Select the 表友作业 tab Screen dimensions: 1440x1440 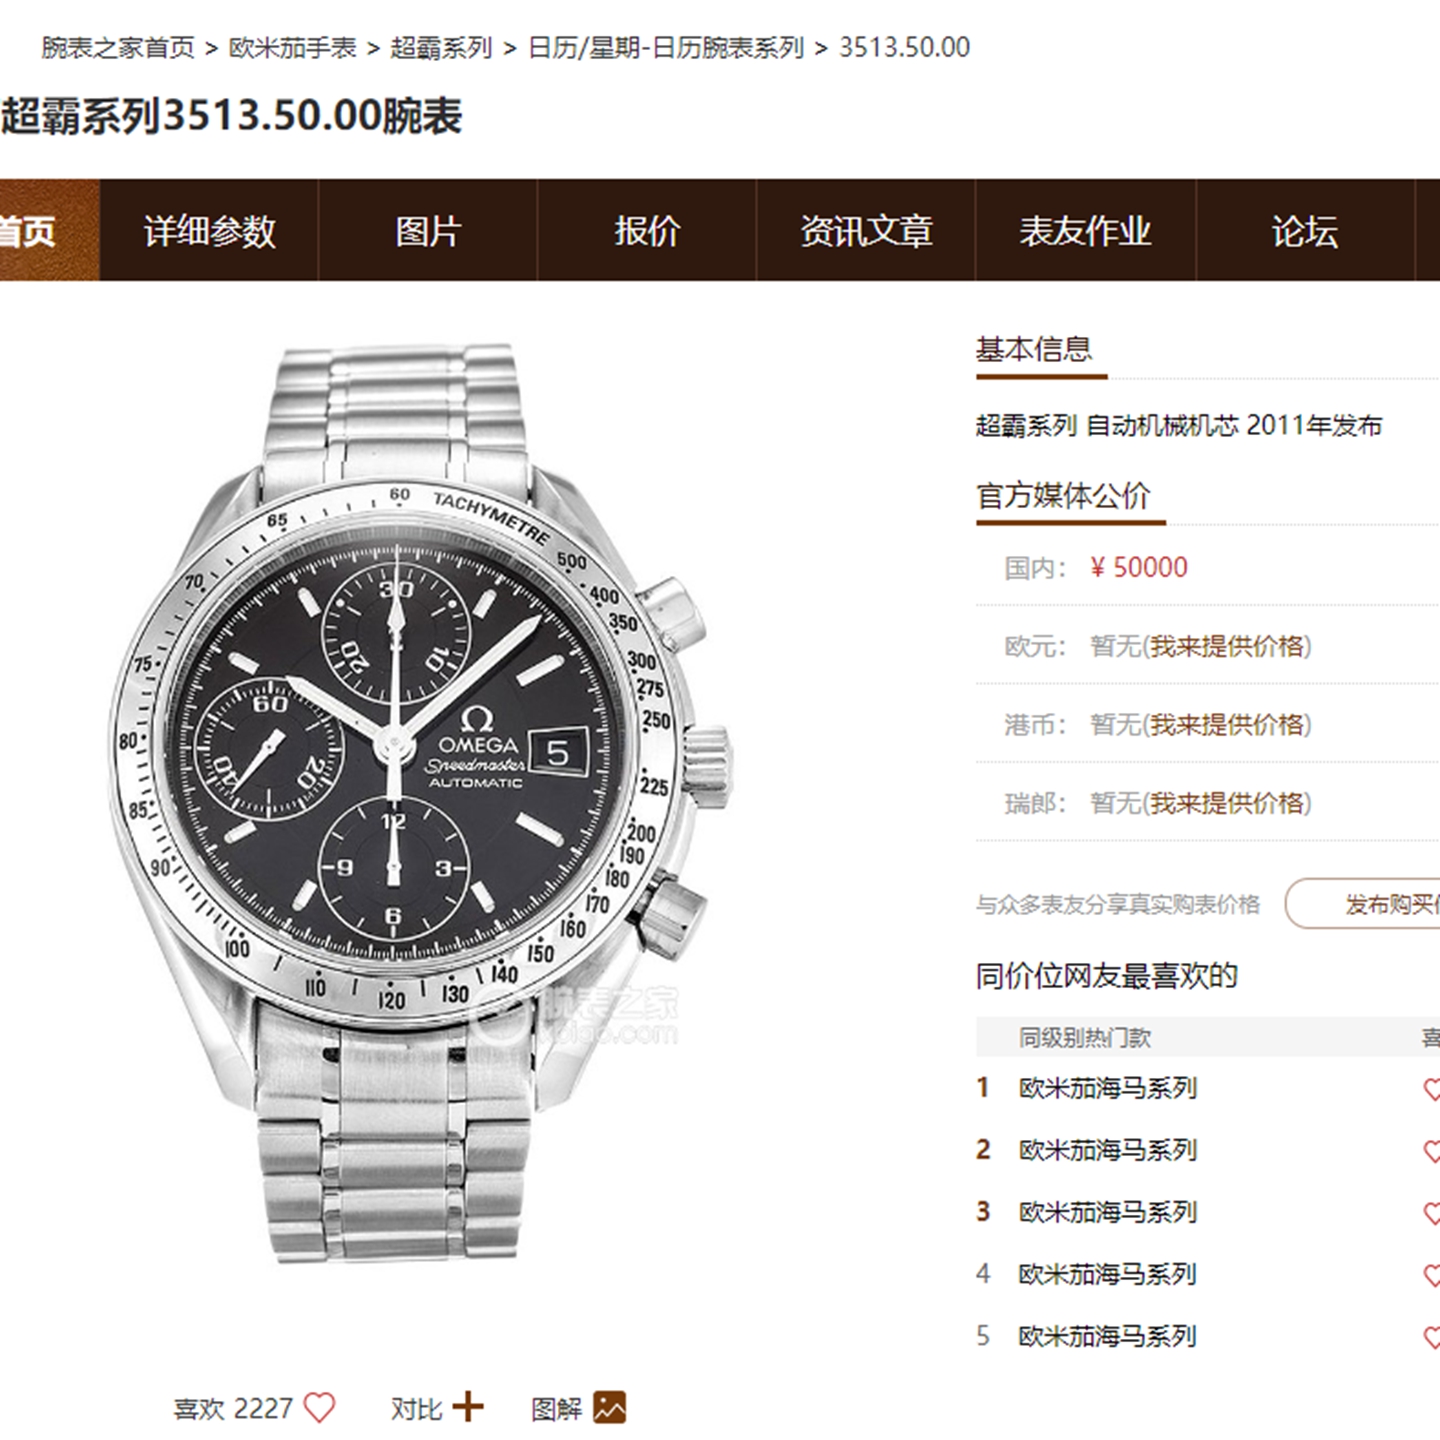(x=1085, y=231)
